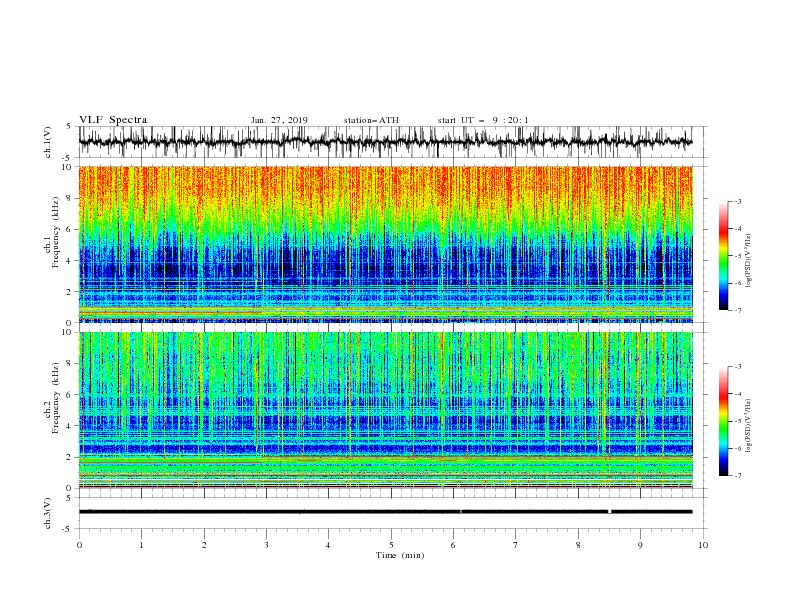The width and height of the screenshot is (792, 612).
Task: Click inside the ch.2 spectrogram panel
Action: 385,410
